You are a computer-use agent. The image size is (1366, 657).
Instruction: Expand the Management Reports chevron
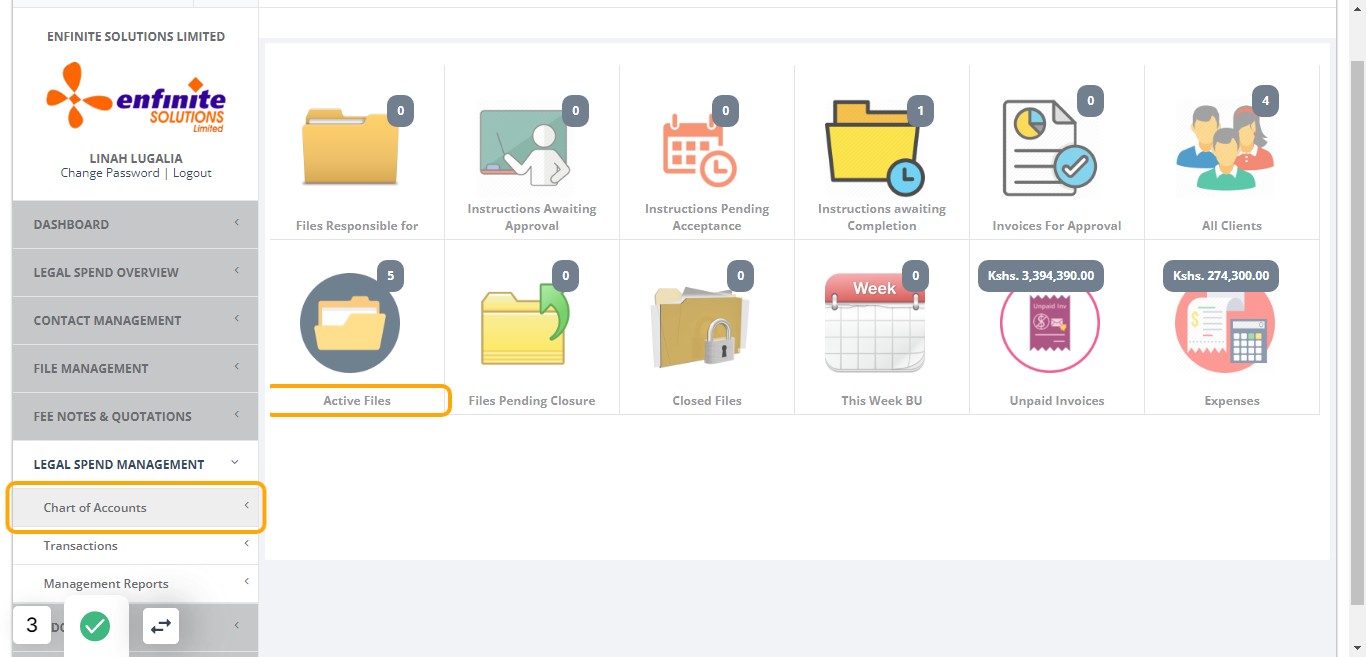246,582
